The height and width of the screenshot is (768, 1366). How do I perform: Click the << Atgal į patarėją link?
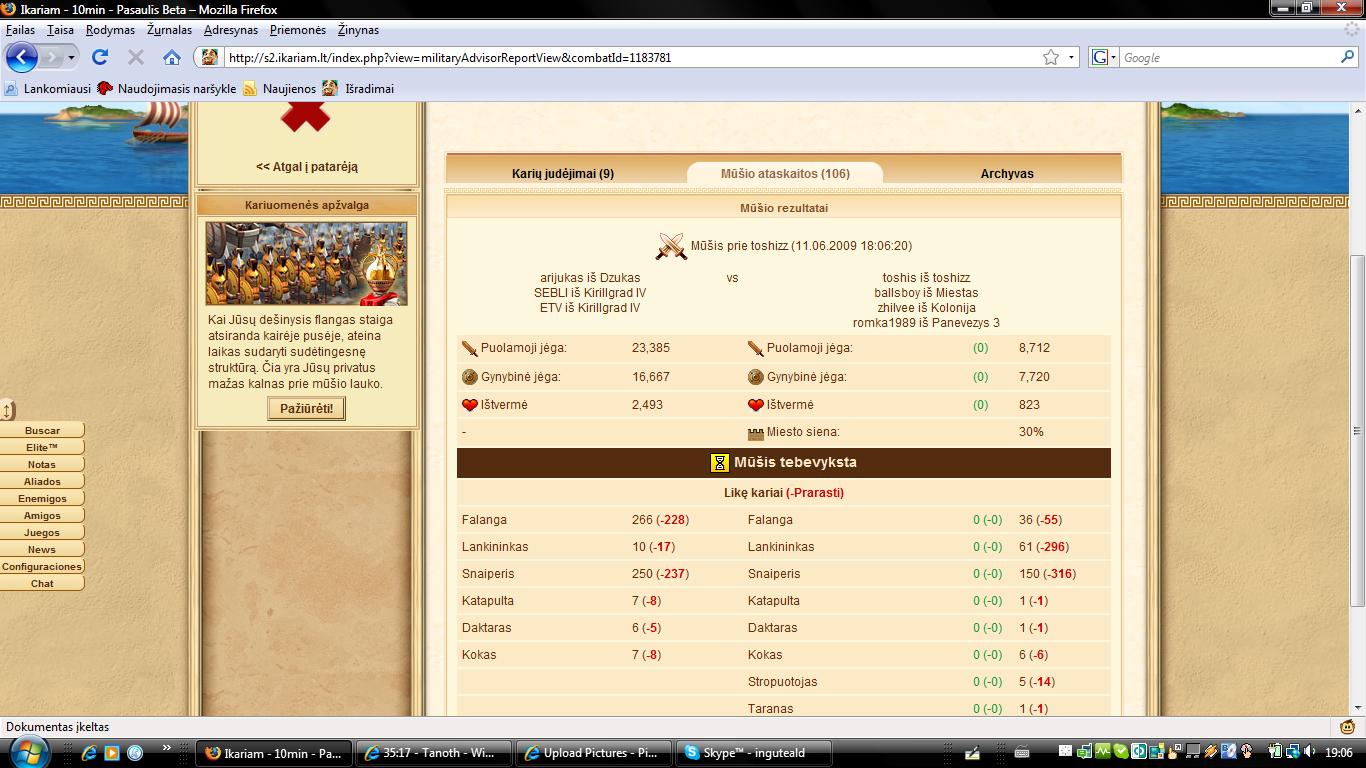coord(307,167)
